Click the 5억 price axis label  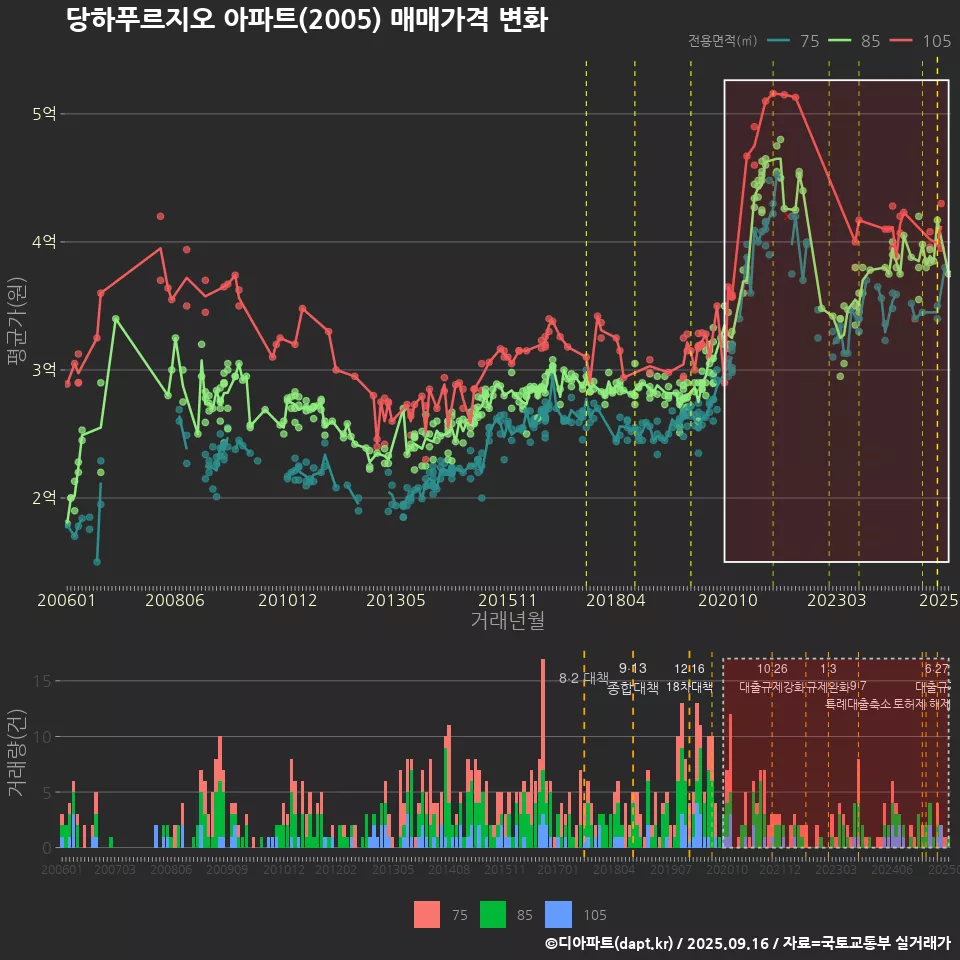44,114
